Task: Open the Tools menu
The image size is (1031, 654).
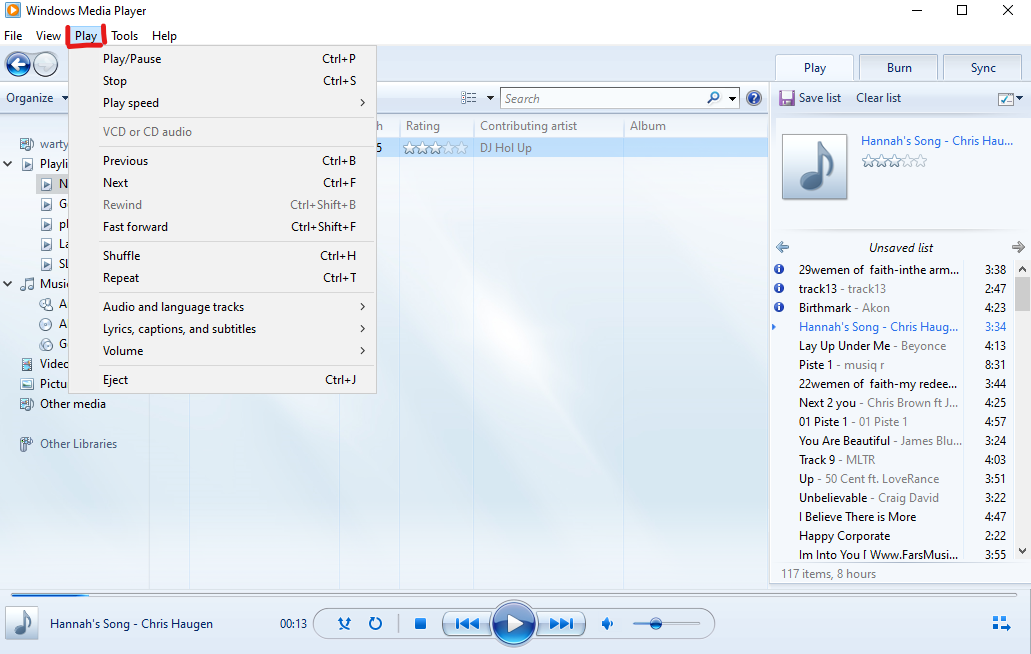Action: tap(124, 35)
